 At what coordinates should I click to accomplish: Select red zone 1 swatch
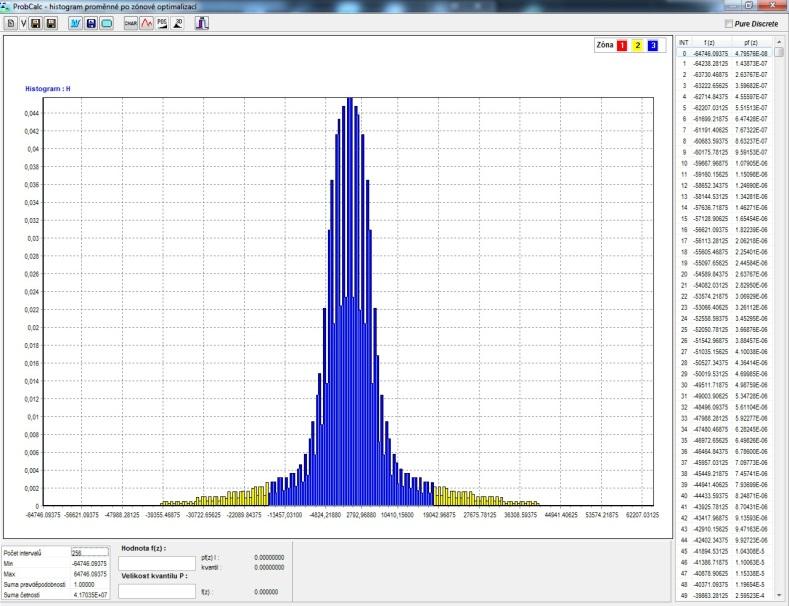(622, 45)
